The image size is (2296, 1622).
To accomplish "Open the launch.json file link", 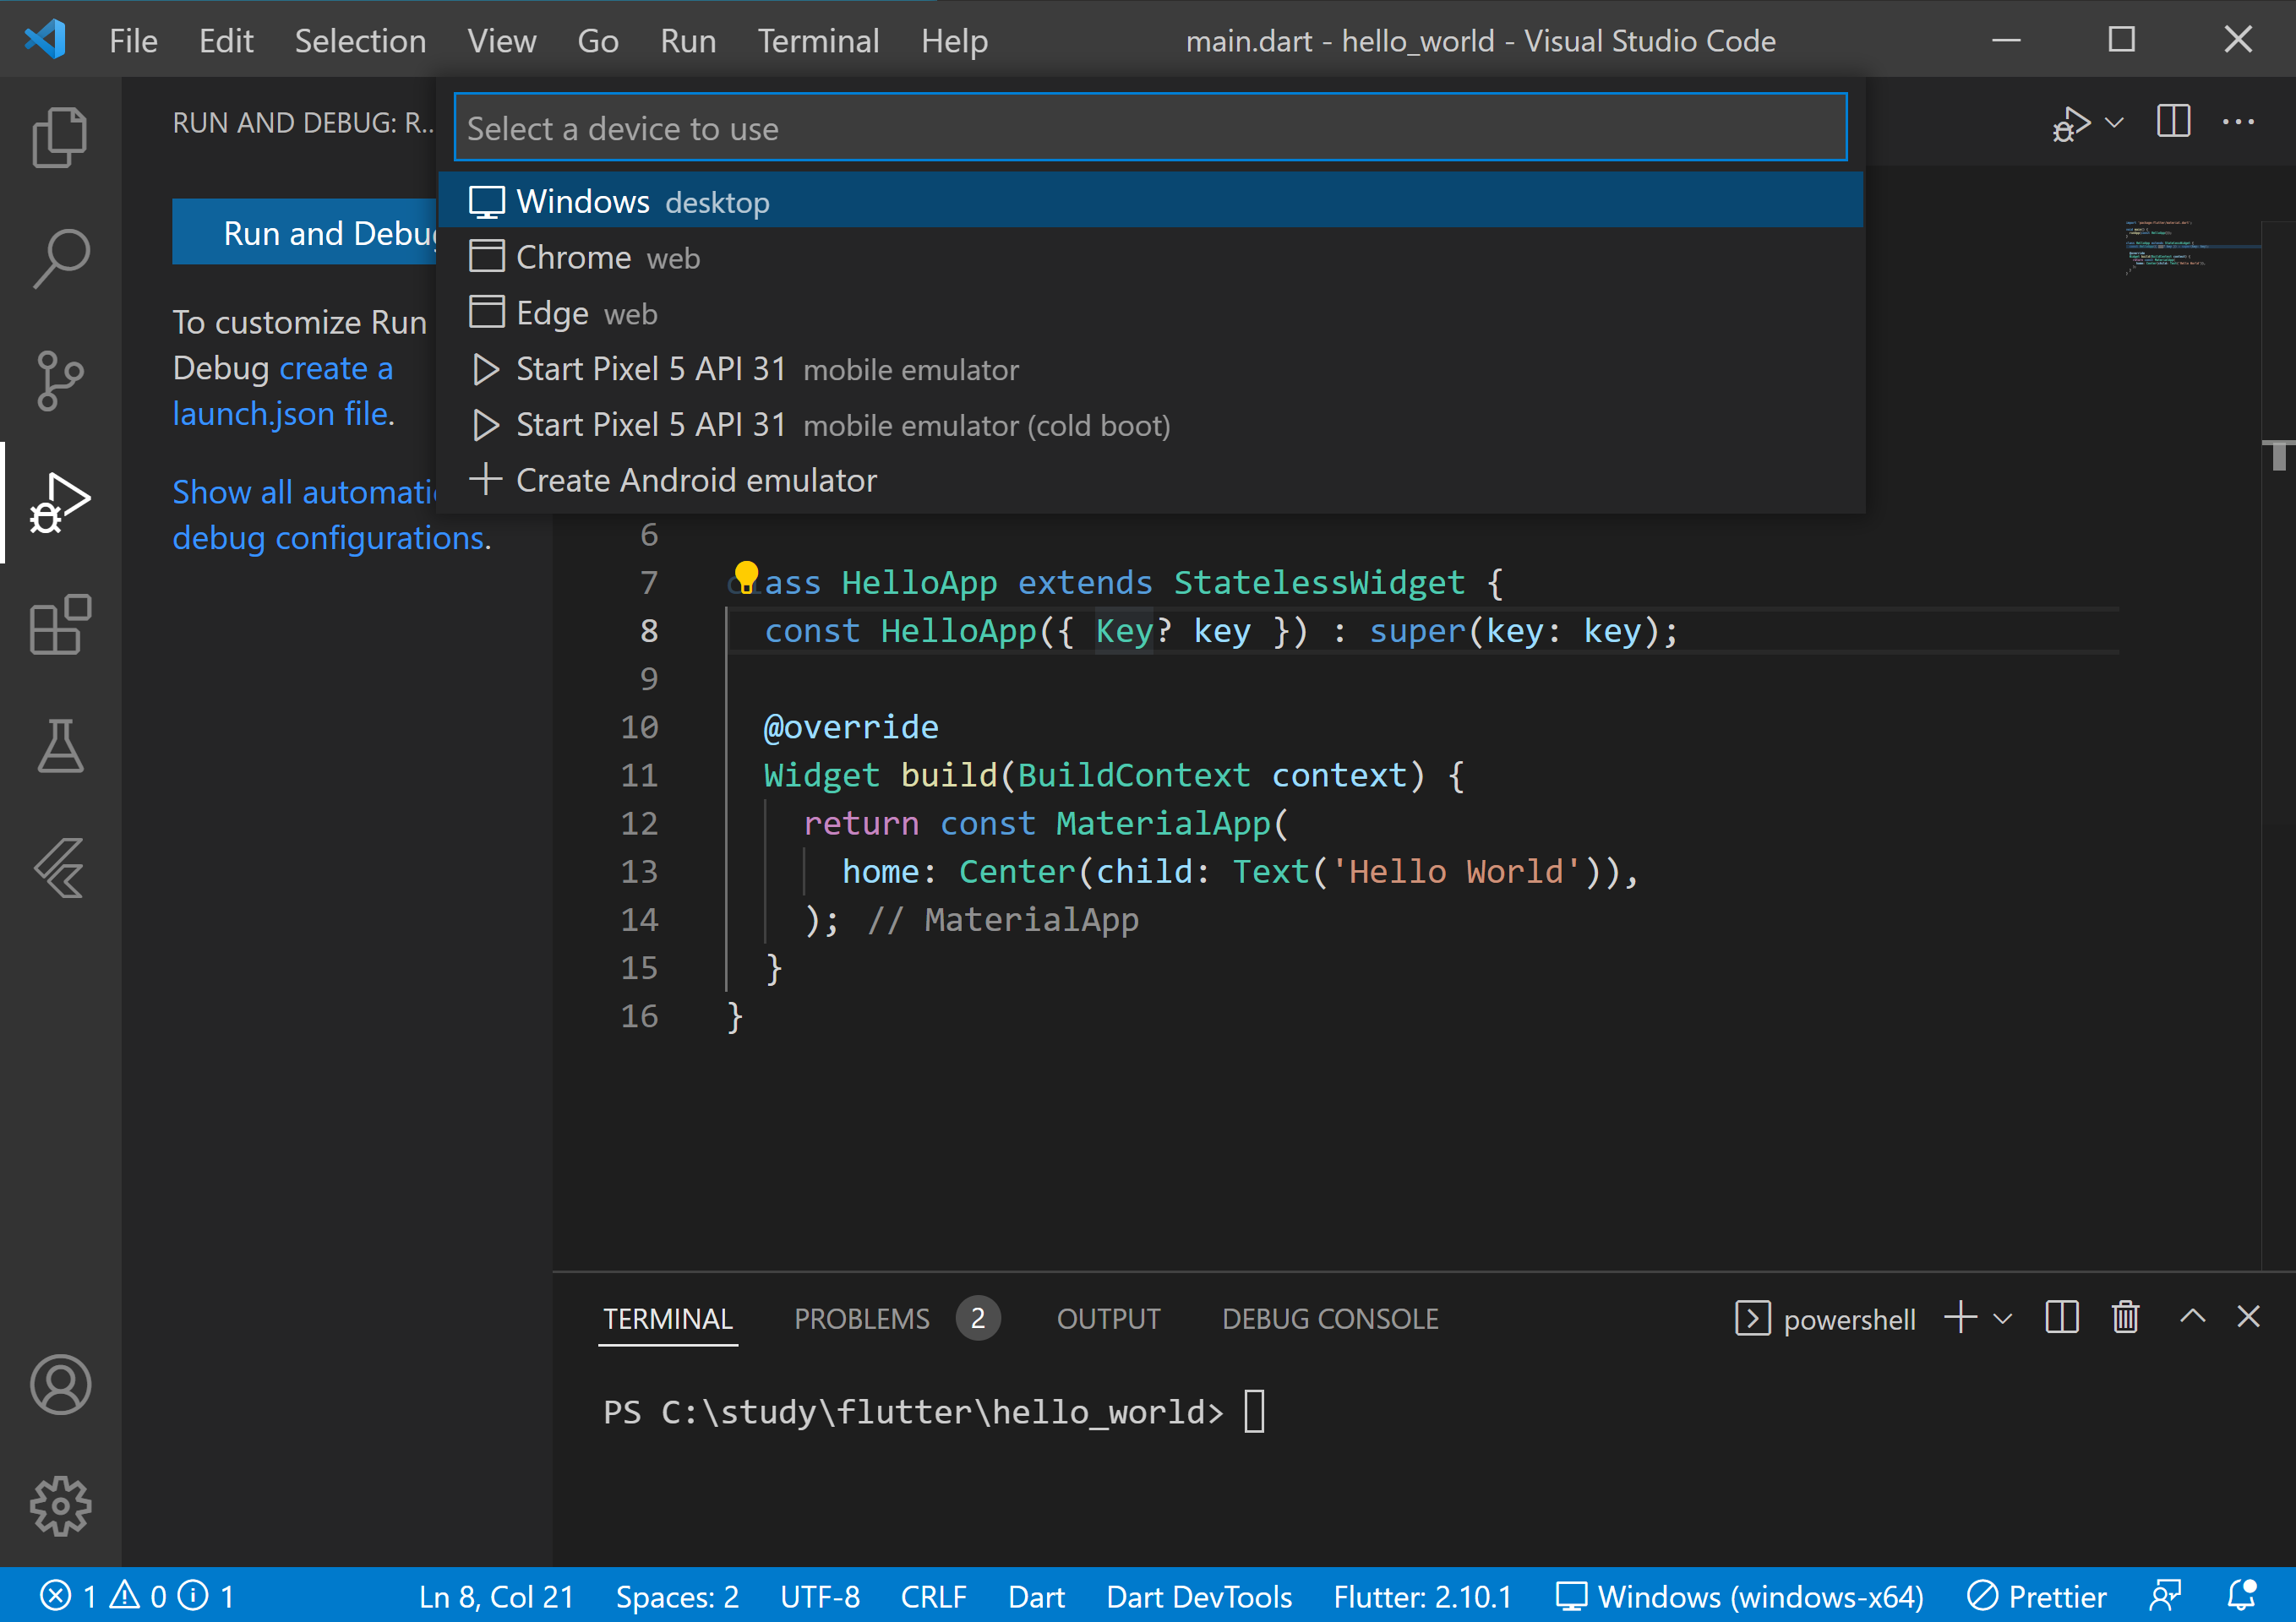I will click(x=280, y=414).
